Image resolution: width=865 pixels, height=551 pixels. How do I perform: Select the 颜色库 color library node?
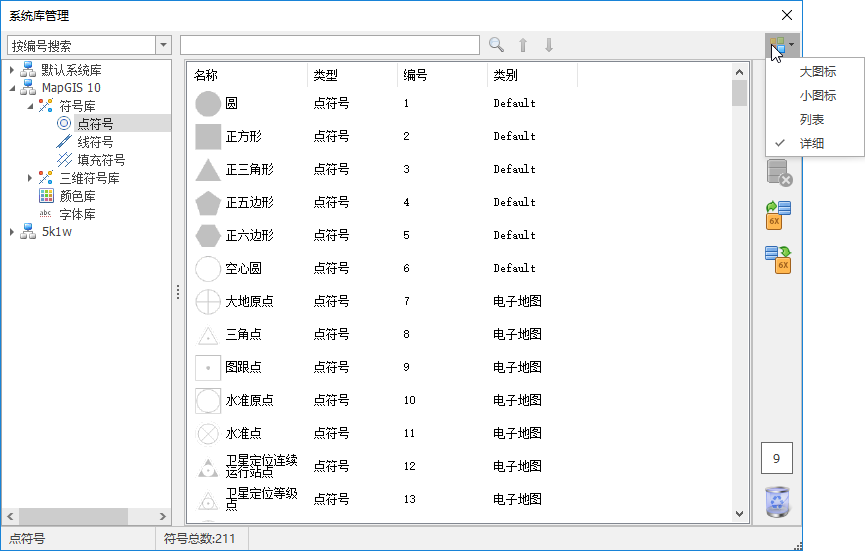point(77,196)
